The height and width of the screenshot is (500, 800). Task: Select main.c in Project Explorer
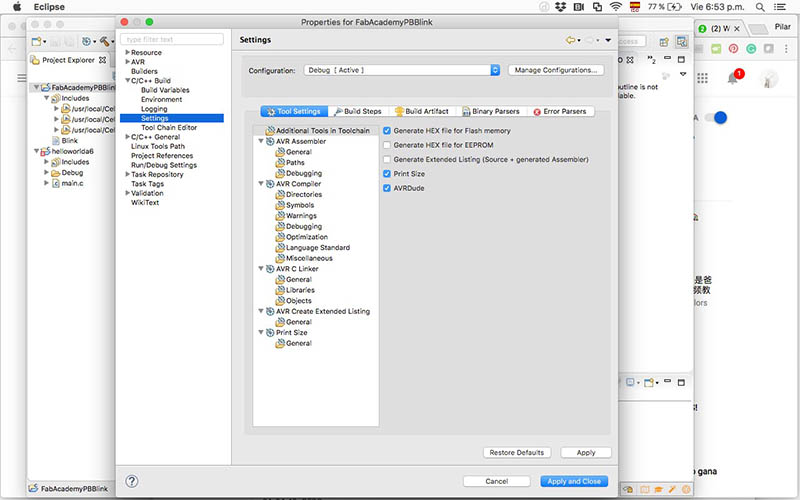pyautogui.click(x=72, y=183)
